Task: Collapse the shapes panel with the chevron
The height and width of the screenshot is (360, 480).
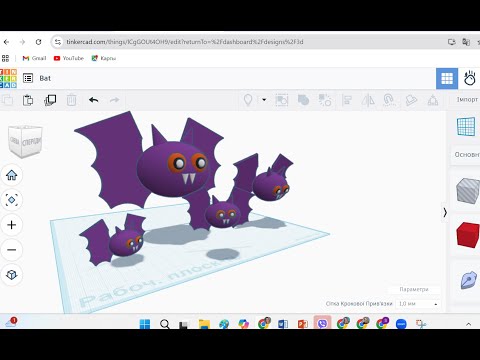Action: tap(445, 212)
